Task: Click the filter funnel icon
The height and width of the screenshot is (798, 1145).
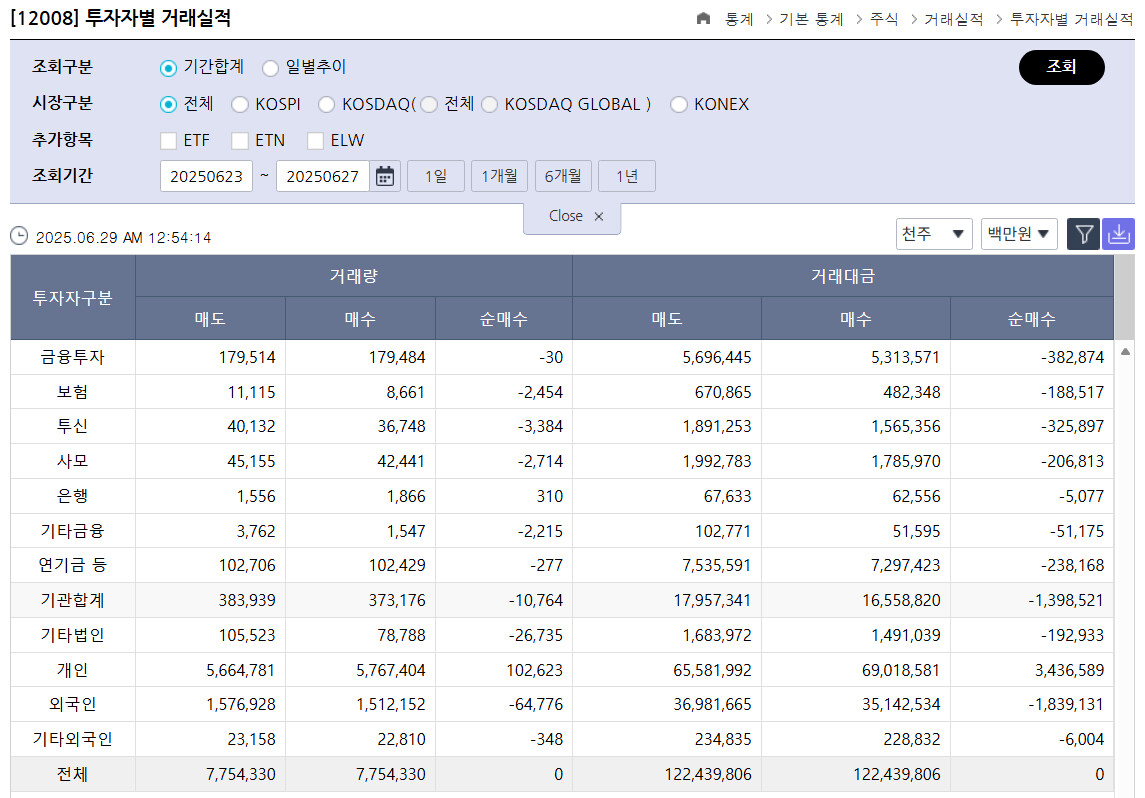Action: pos(1083,234)
